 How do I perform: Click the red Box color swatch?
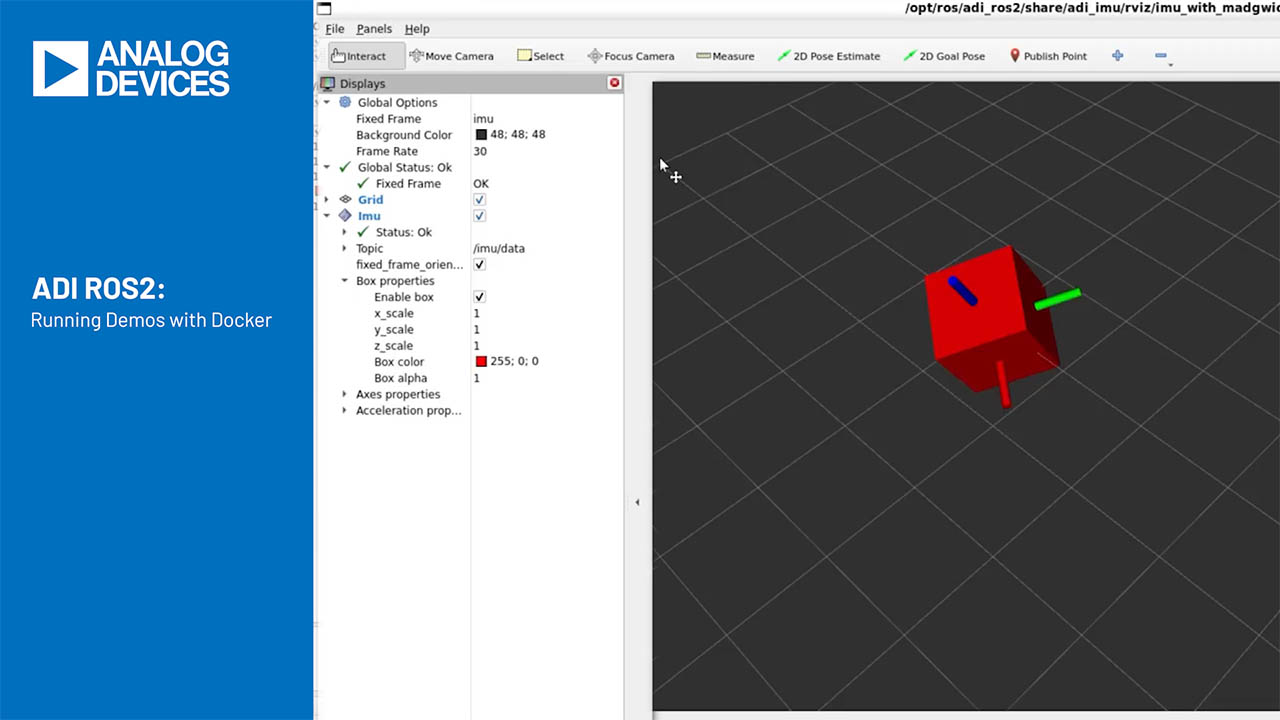point(481,362)
